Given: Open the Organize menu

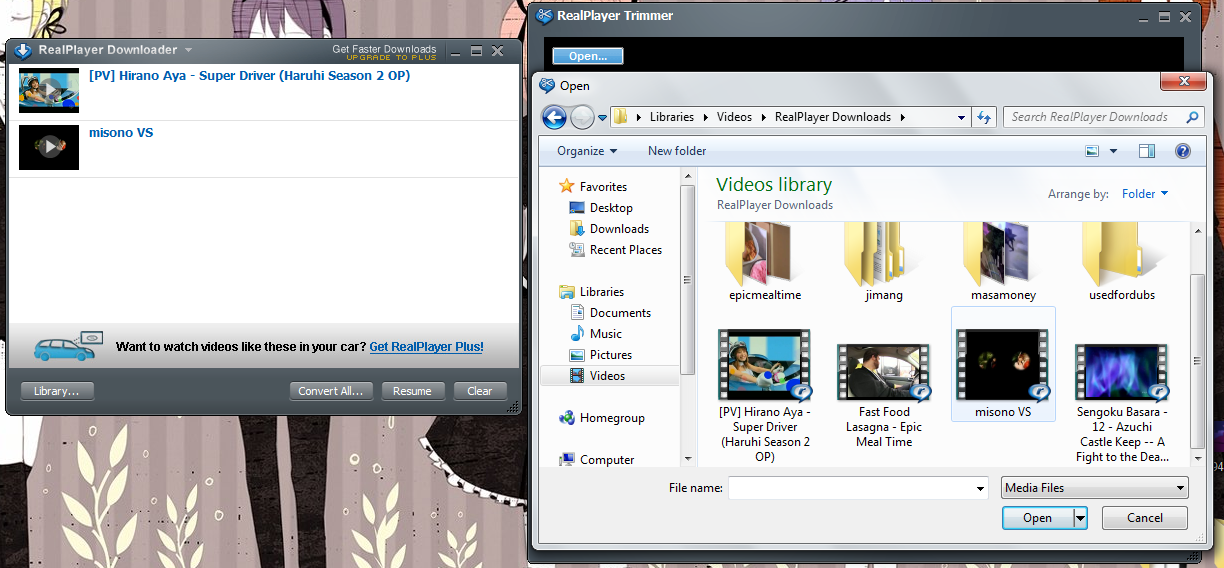Looking at the screenshot, I should 587,151.
